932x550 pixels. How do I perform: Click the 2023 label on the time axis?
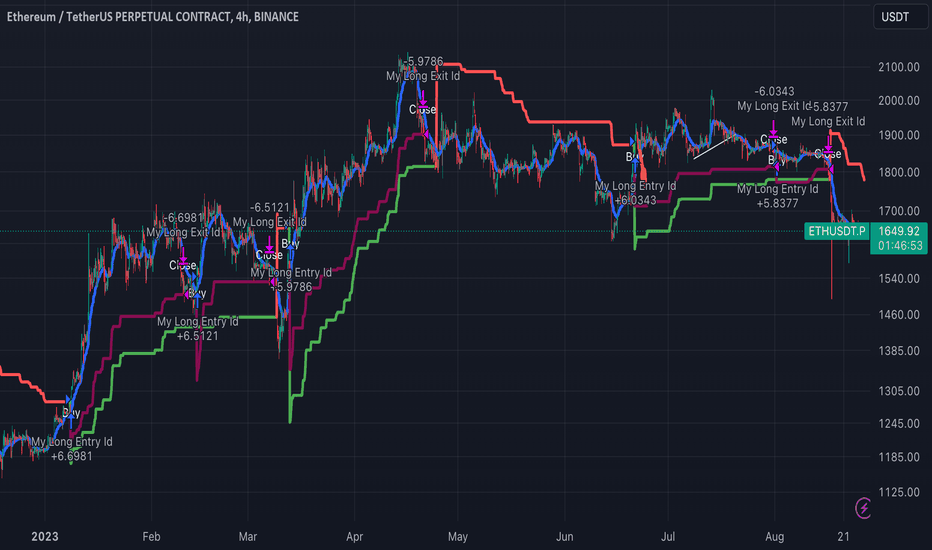[45, 537]
